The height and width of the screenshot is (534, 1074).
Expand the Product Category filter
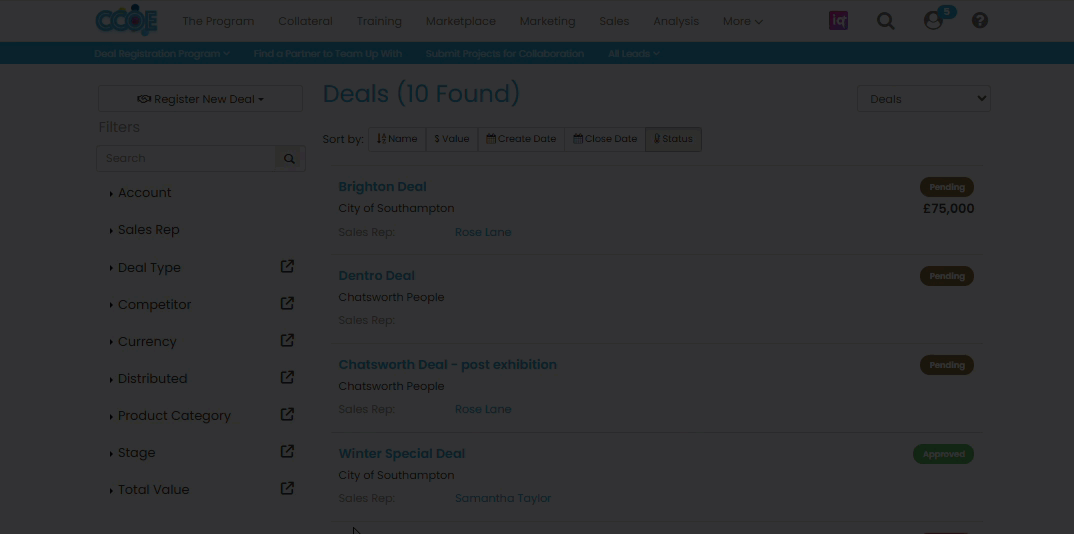tap(171, 416)
